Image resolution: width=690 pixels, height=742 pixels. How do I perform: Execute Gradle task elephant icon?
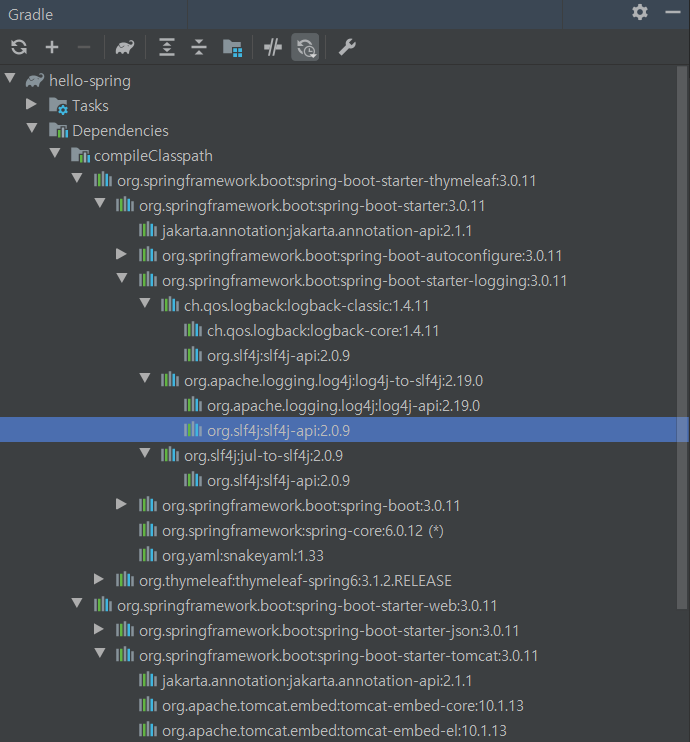125,47
